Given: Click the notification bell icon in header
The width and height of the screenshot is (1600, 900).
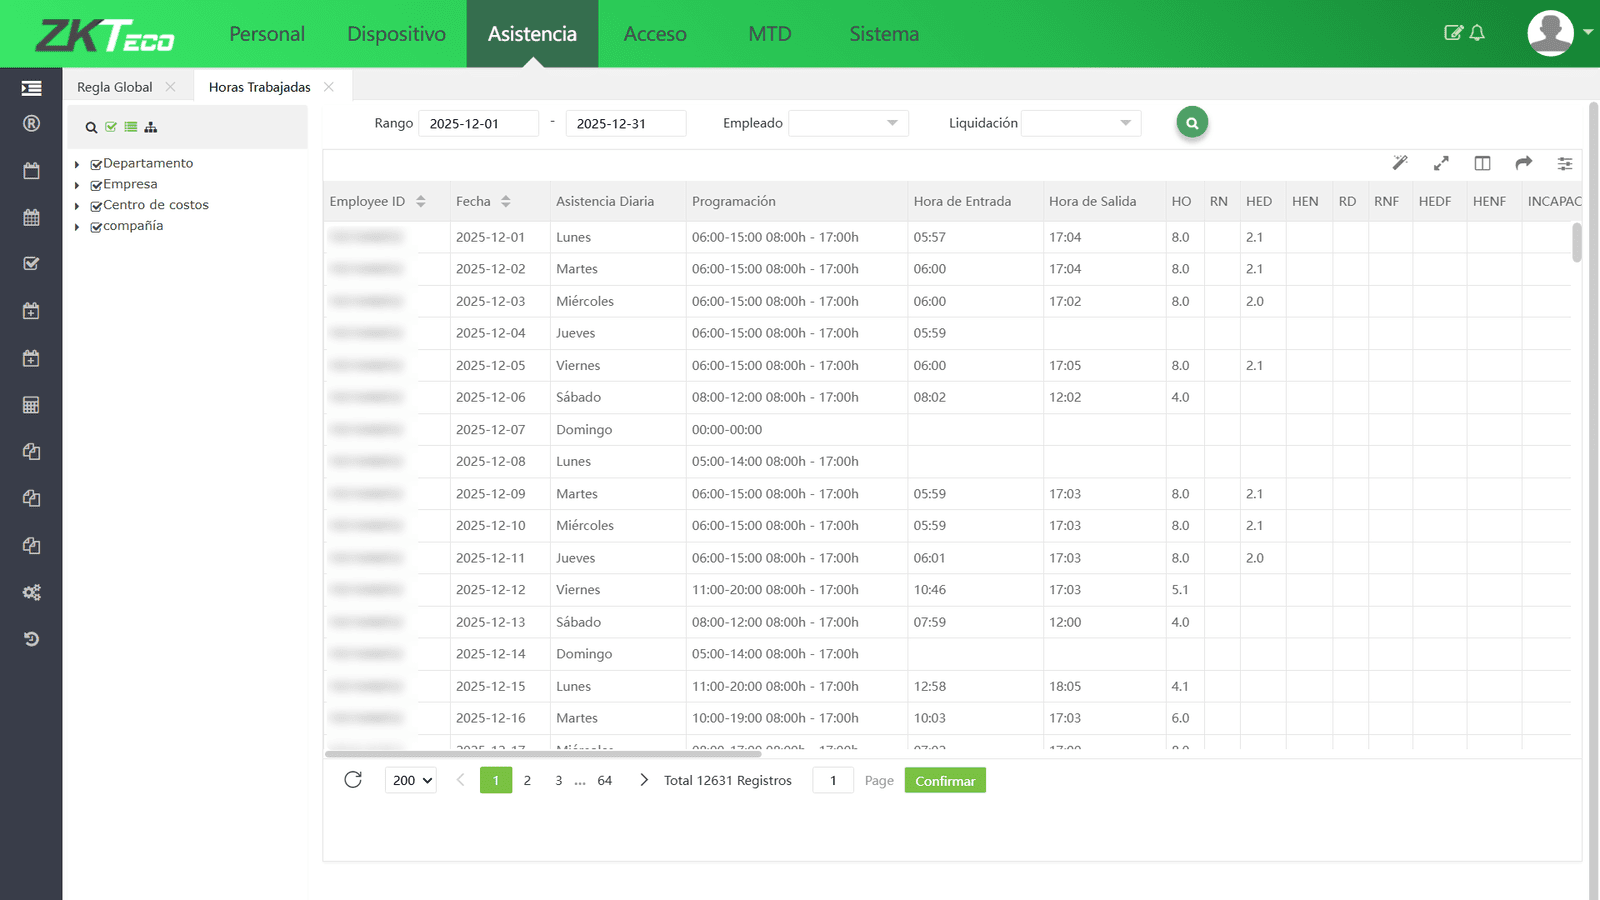Looking at the screenshot, I should tap(1477, 33).
